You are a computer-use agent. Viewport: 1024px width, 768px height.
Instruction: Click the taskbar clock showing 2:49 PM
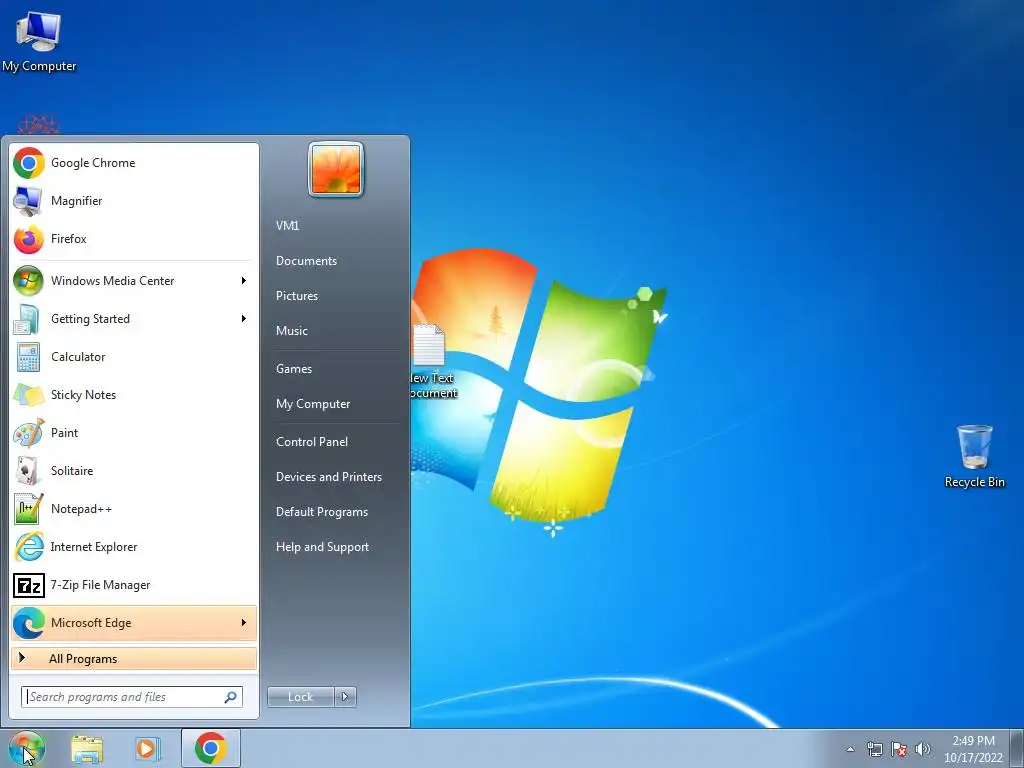click(x=973, y=749)
